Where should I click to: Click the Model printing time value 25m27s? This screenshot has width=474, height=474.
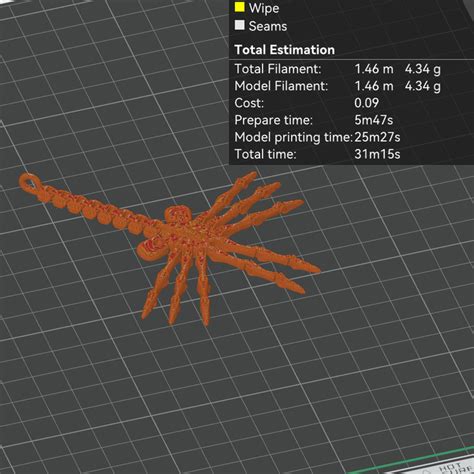point(377,137)
